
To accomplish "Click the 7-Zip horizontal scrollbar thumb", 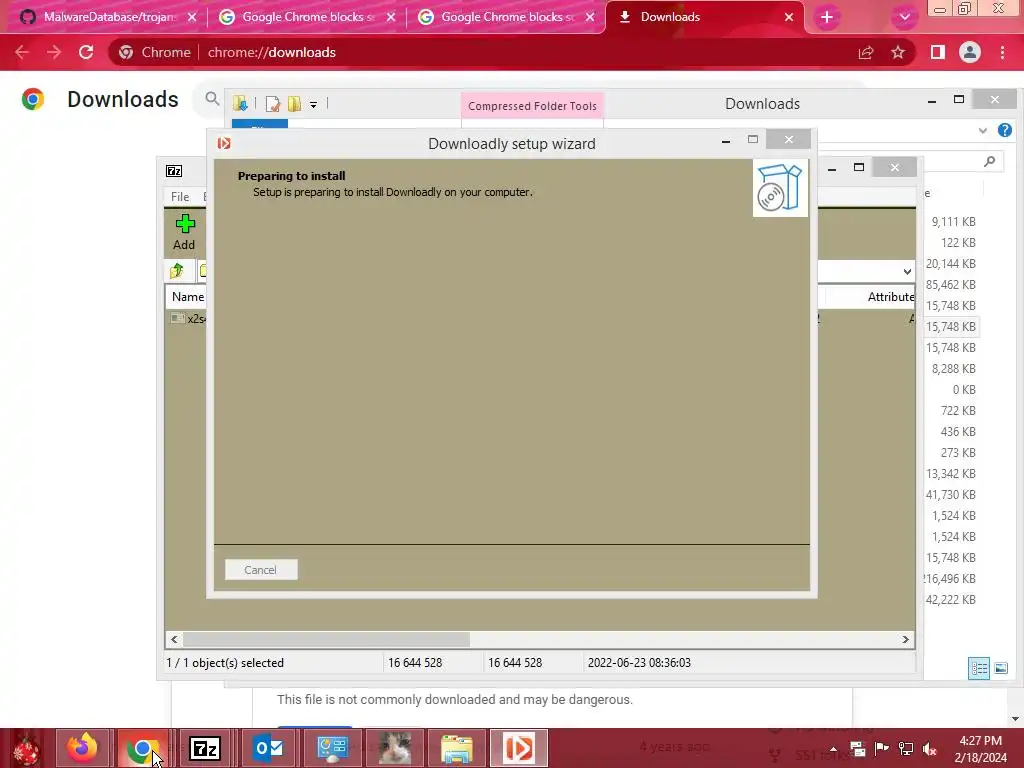I will (x=325, y=639).
